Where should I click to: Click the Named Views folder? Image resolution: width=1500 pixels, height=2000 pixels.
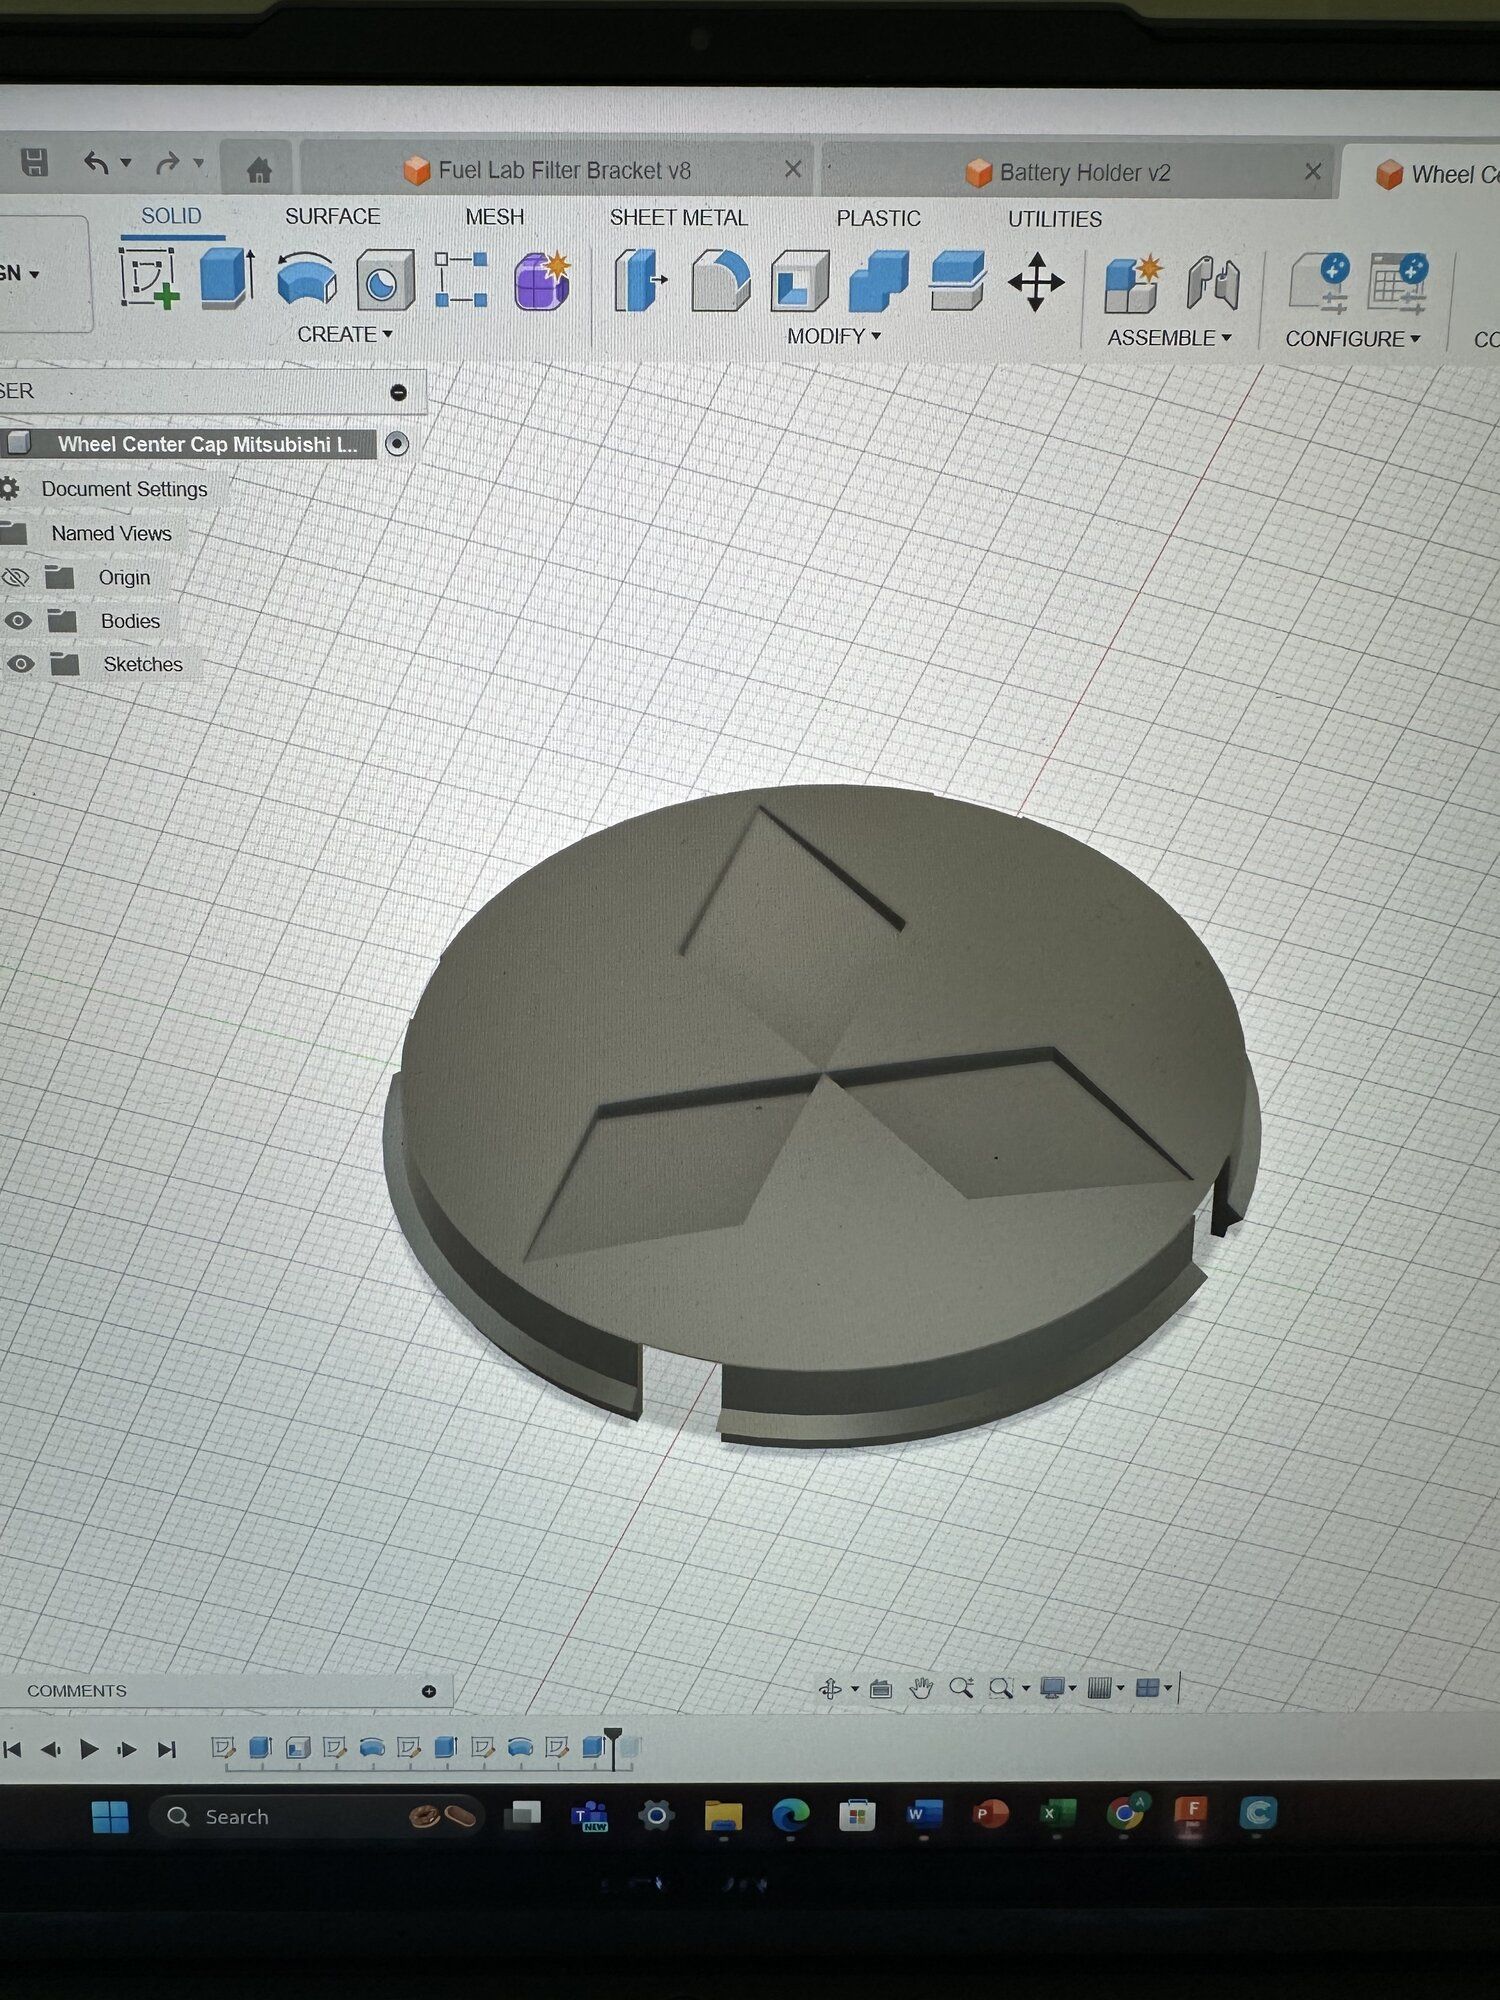pyautogui.click(x=111, y=533)
